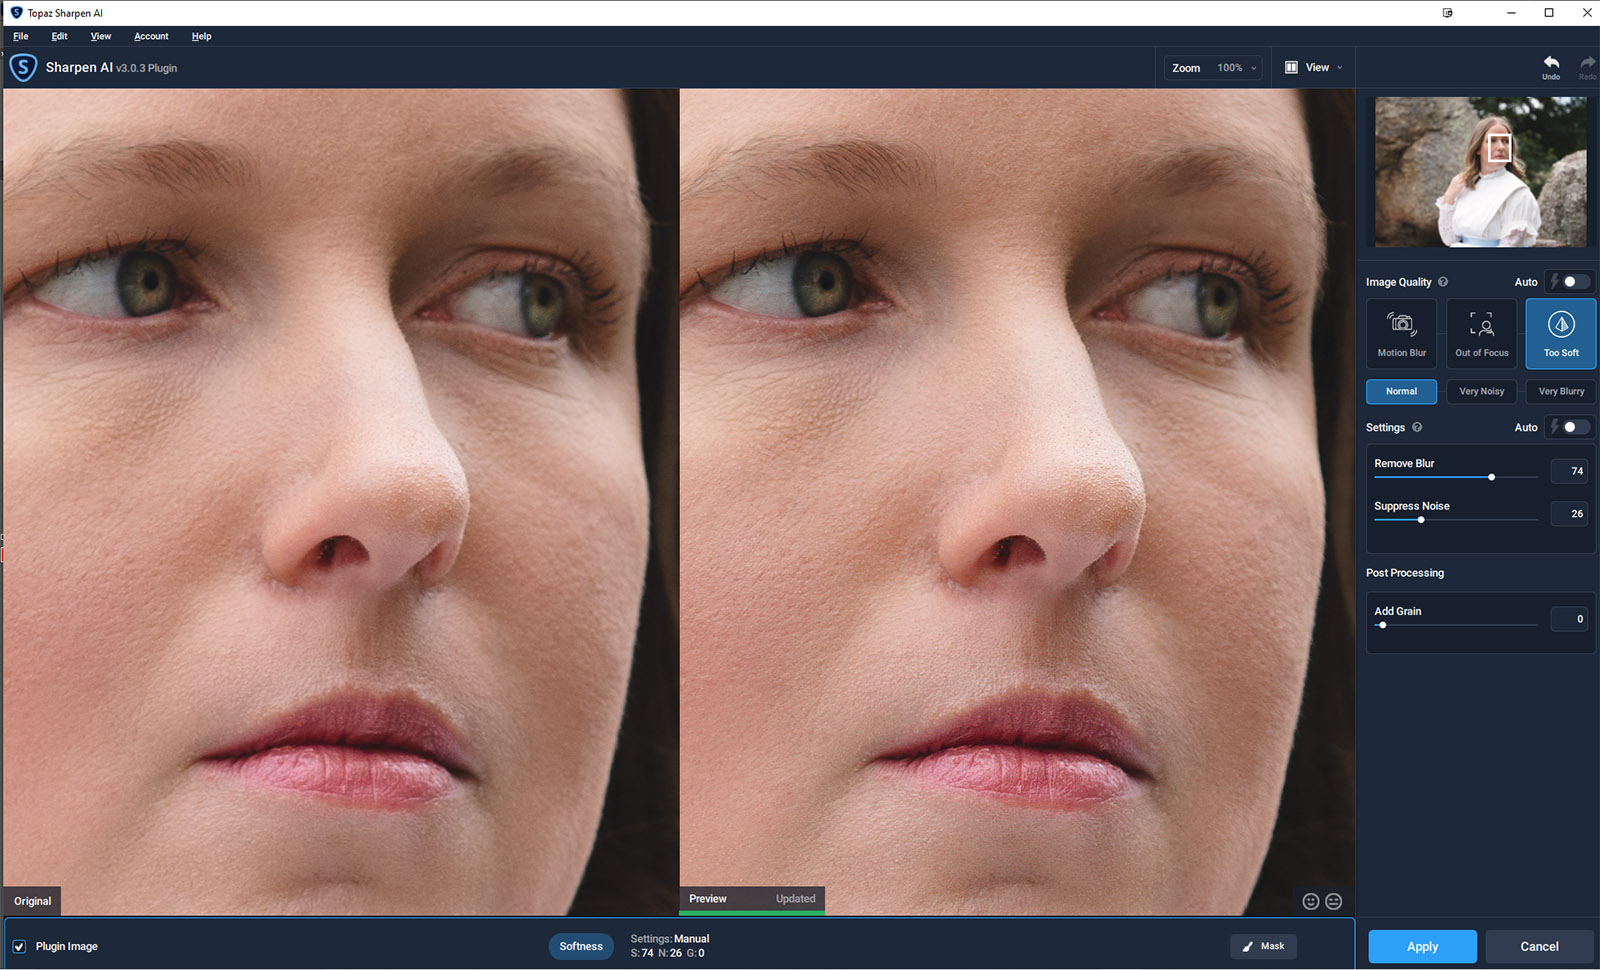The width and height of the screenshot is (1600, 970).
Task: Open the Account menu
Action: [151, 36]
